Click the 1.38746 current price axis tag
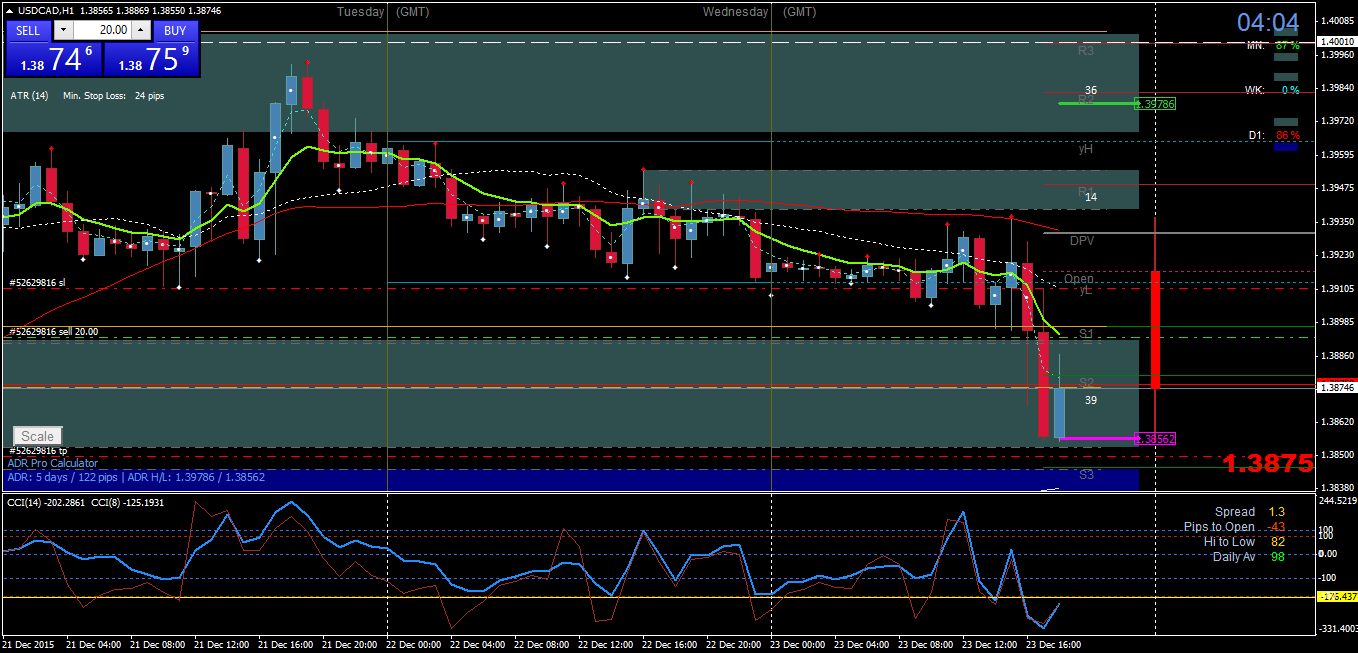 pos(1335,387)
